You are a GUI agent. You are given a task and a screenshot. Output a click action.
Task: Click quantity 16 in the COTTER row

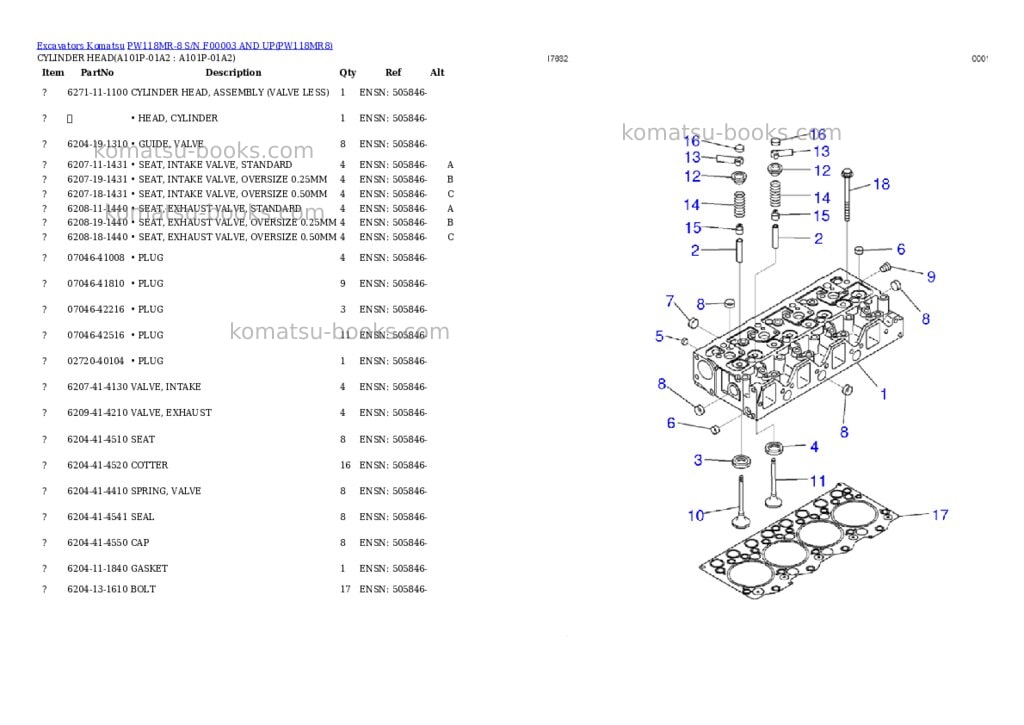pos(345,465)
